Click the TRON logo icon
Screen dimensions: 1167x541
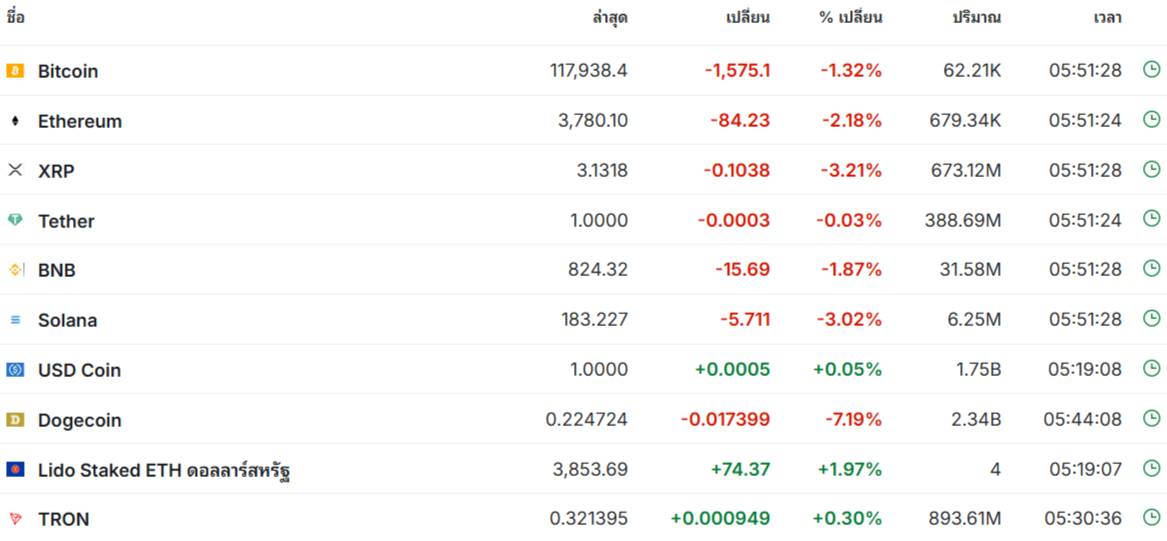pyautogui.click(x=15, y=519)
